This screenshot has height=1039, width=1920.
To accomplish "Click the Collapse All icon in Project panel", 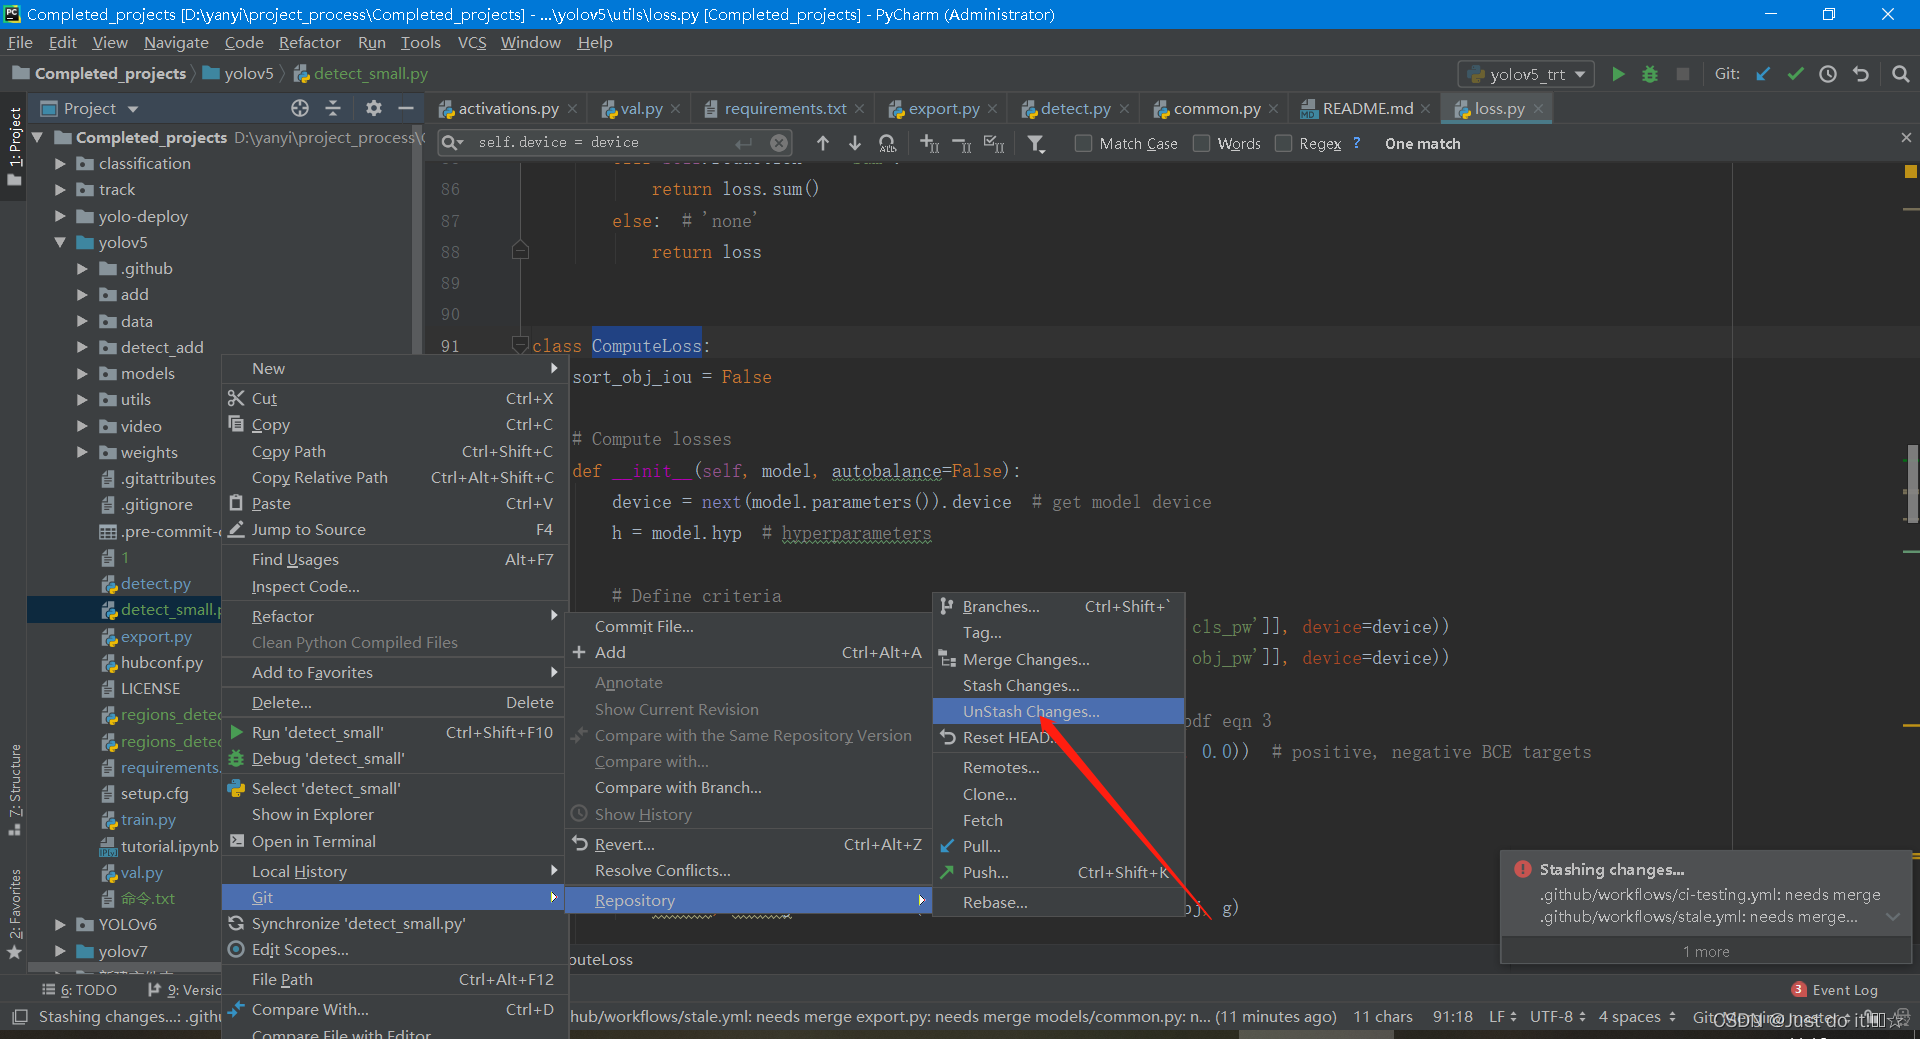I will coord(333,108).
